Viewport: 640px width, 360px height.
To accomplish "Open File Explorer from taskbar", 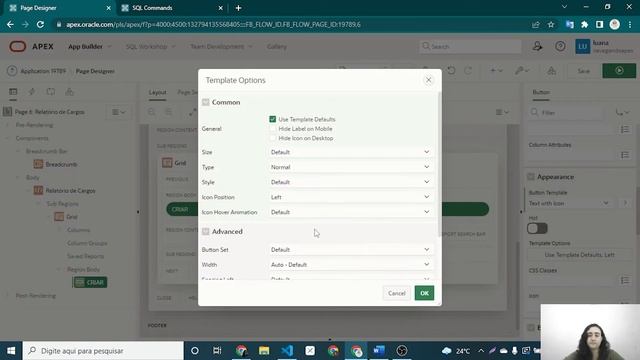I will click(x=264, y=351).
